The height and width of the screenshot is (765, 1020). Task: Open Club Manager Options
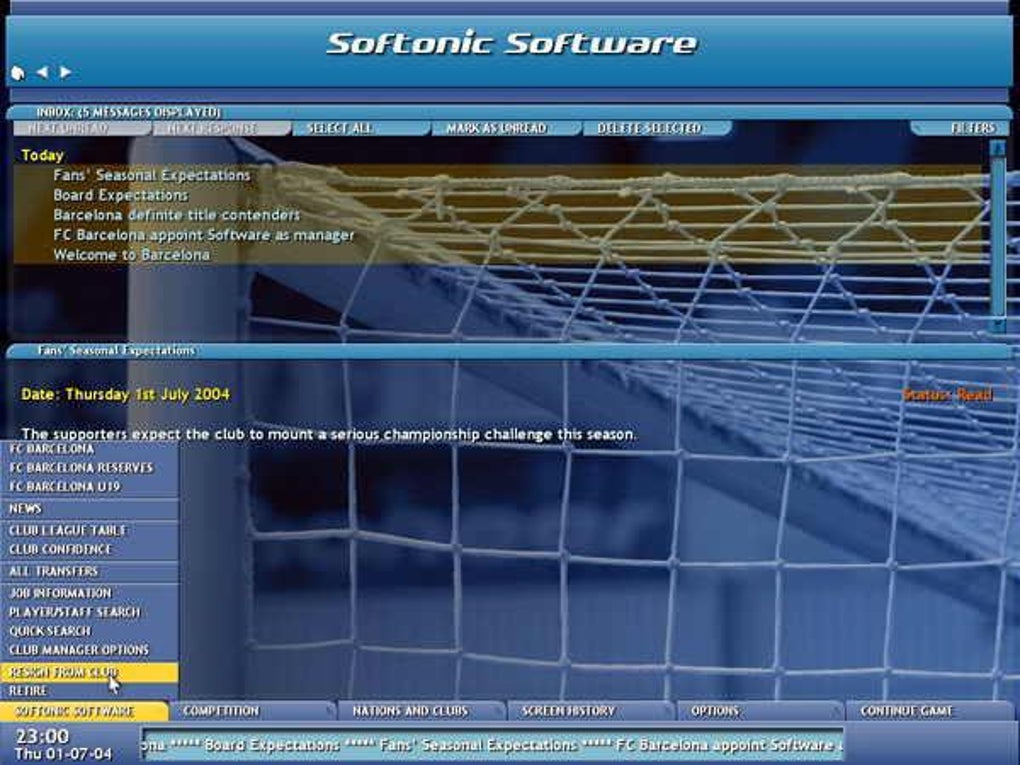(89, 650)
